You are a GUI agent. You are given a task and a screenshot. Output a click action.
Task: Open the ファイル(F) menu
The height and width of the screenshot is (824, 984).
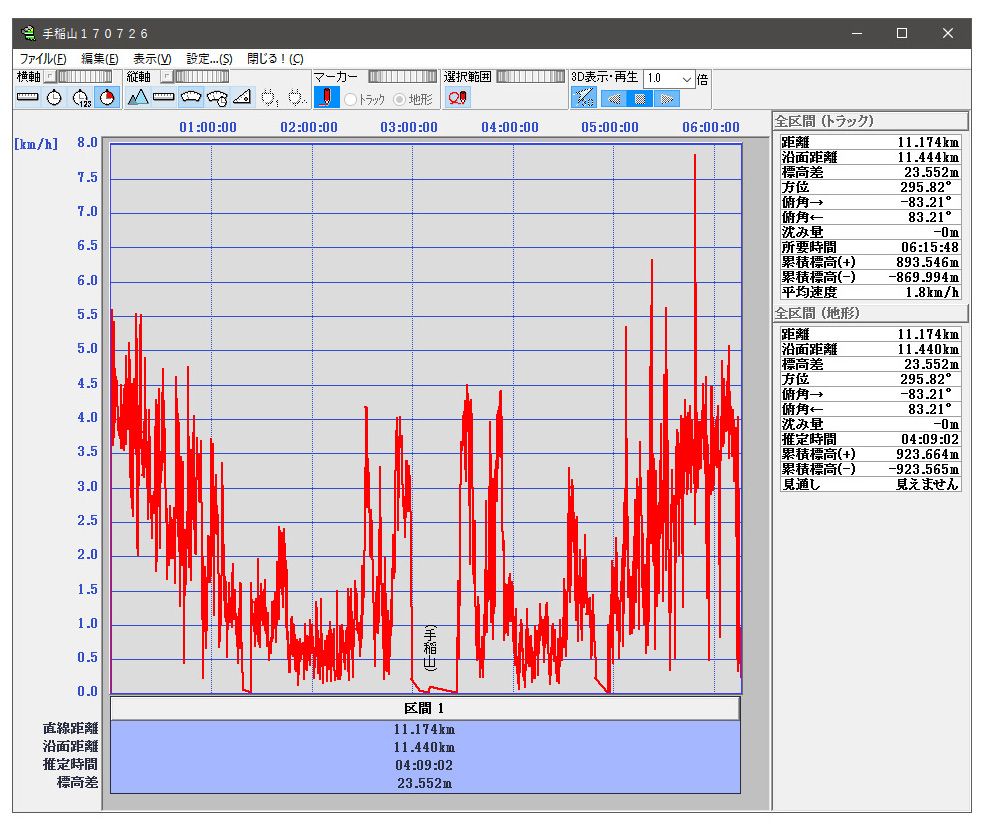43,59
